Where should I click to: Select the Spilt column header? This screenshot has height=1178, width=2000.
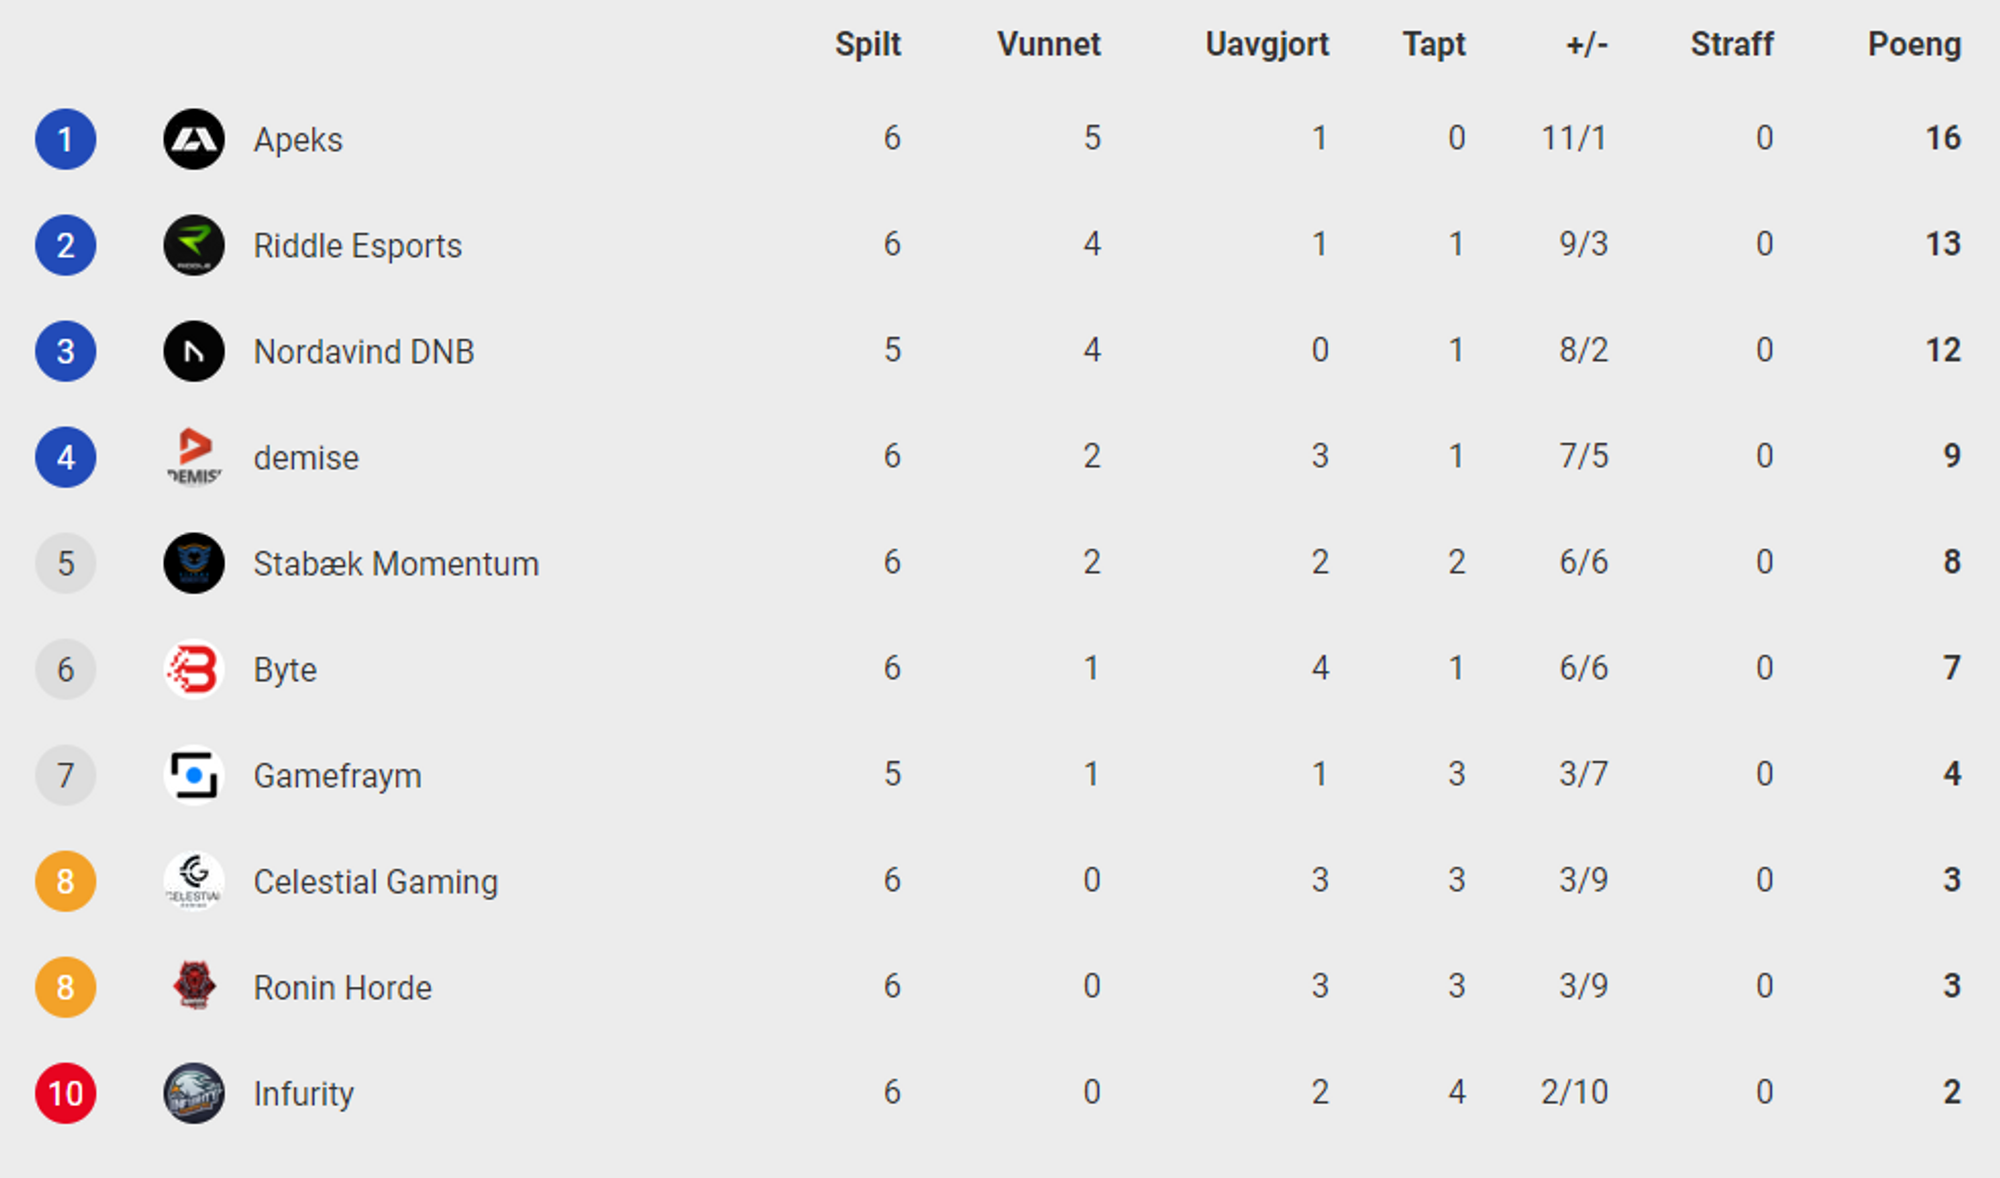click(x=868, y=45)
